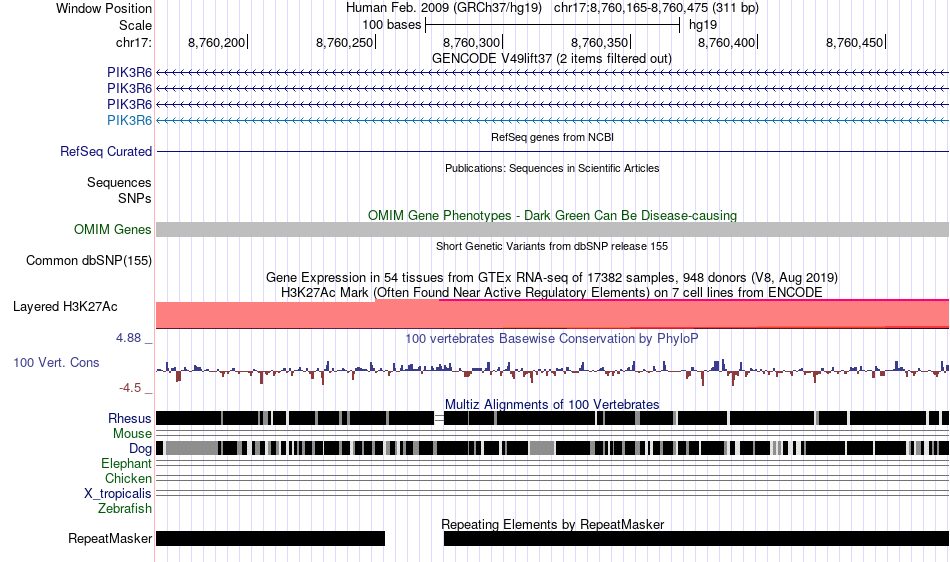Click the Zebrafish alignment label
The height and width of the screenshot is (562, 950).
tap(125, 509)
